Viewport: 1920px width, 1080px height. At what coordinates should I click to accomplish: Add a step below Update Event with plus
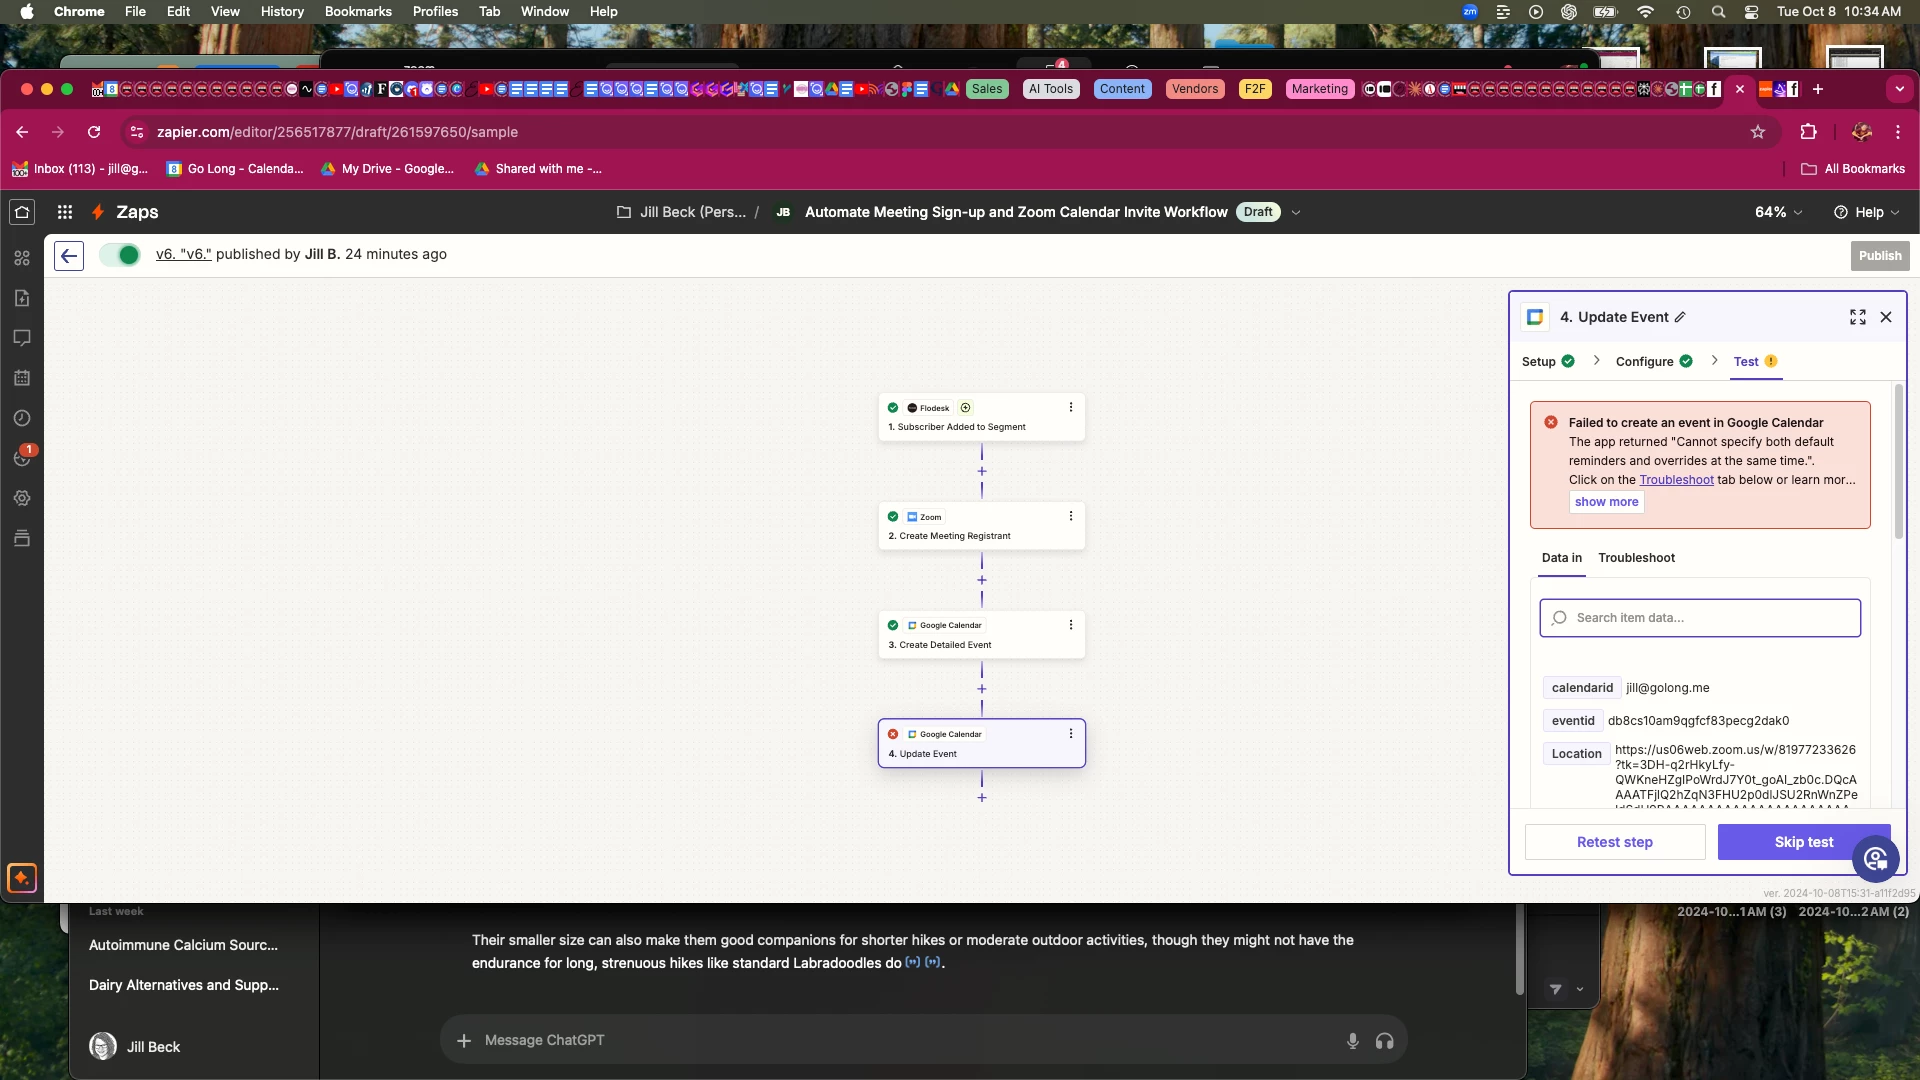pyautogui.click(x=982, y=798)
